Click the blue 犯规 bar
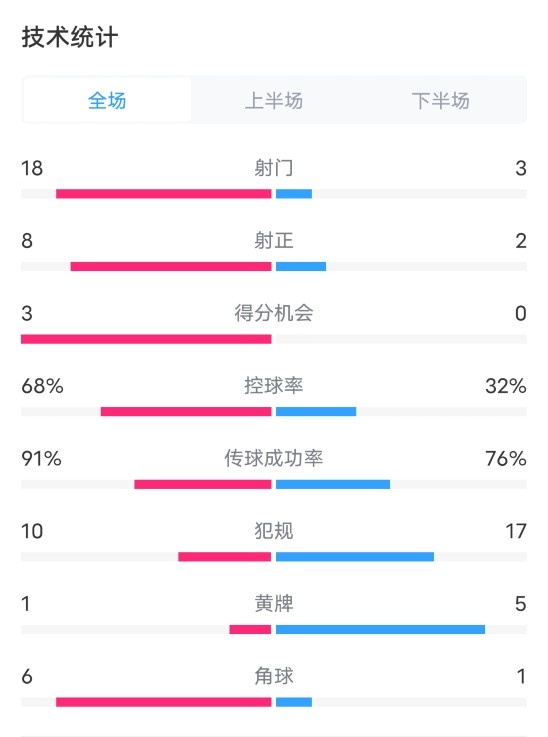Screen dimensions: 548x737 (x=355, y=557)
